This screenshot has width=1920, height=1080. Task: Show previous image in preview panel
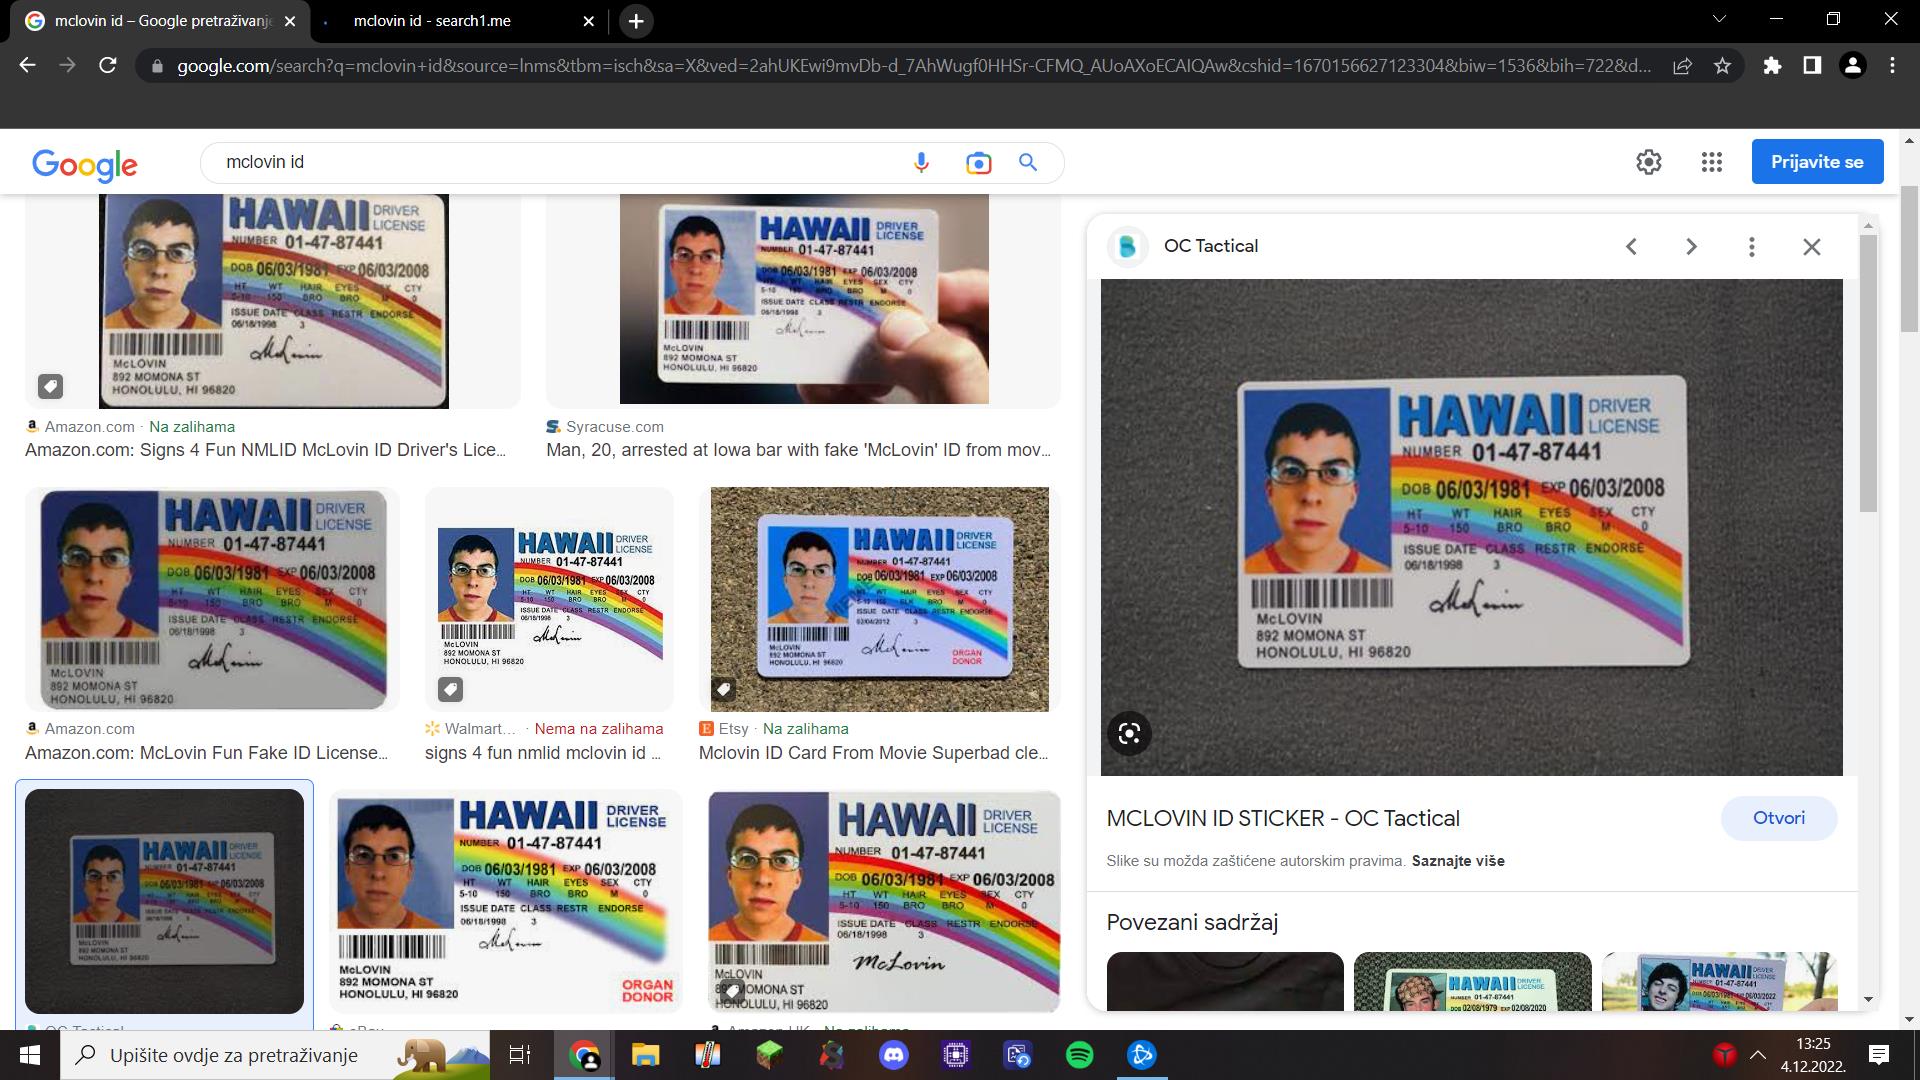pyautogui.click(x=1631, y=247)
